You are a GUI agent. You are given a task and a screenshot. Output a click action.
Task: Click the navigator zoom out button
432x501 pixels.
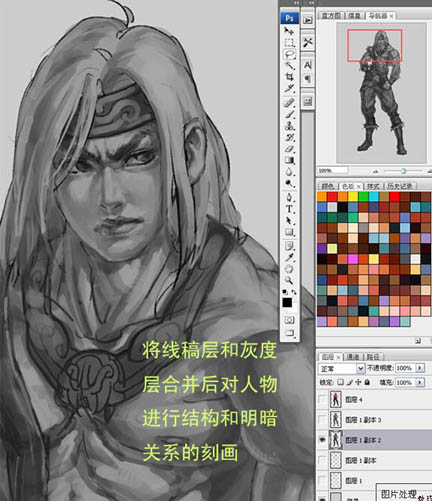point(376,171)
